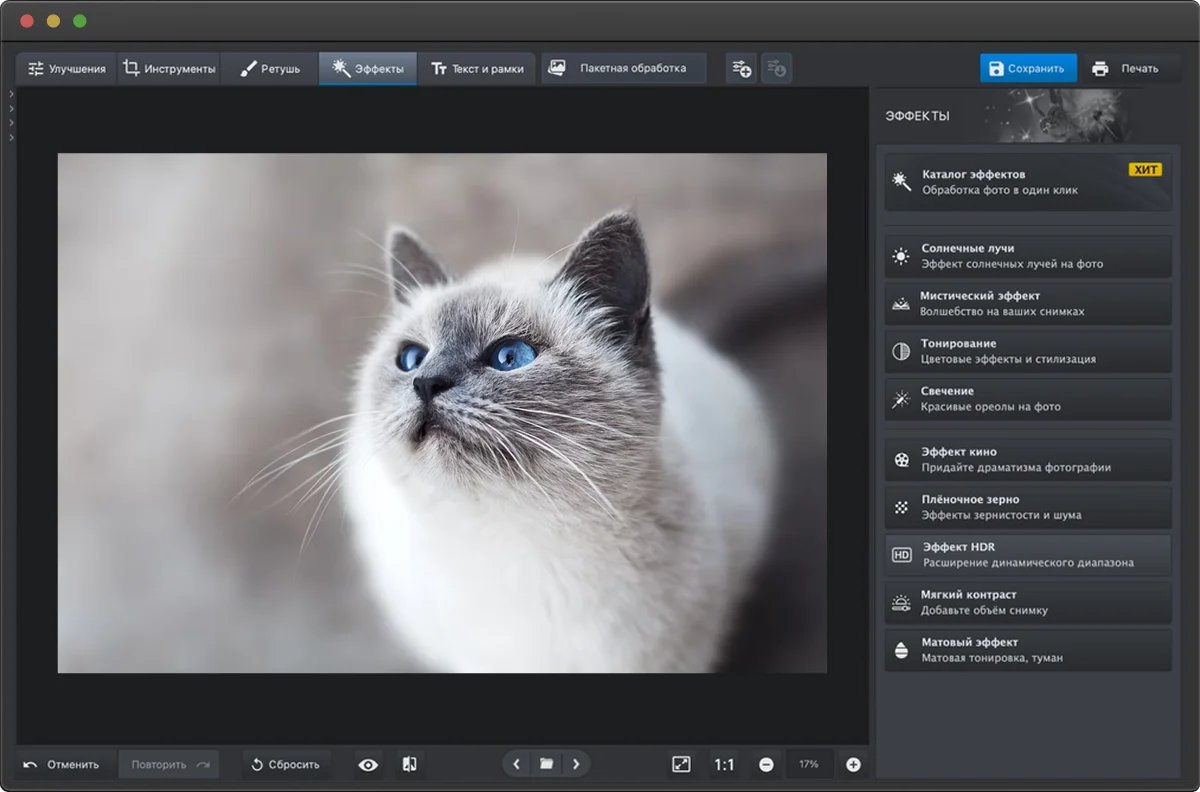1200x792 pixels.
Task: Zoom in with the plus button
Action: coord(853,765)
